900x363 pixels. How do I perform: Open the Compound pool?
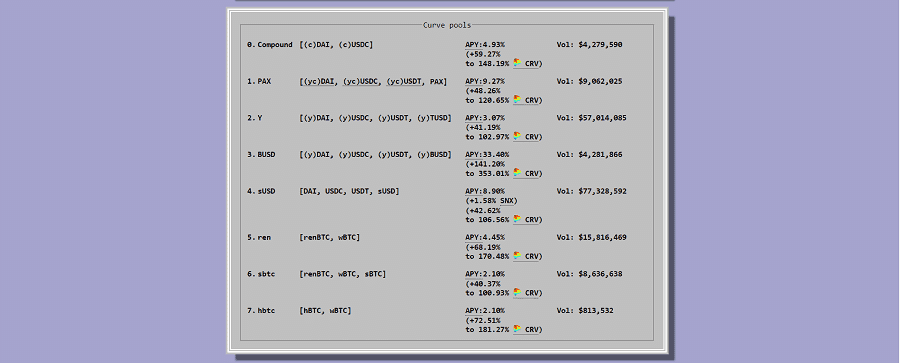coord(274,45)
